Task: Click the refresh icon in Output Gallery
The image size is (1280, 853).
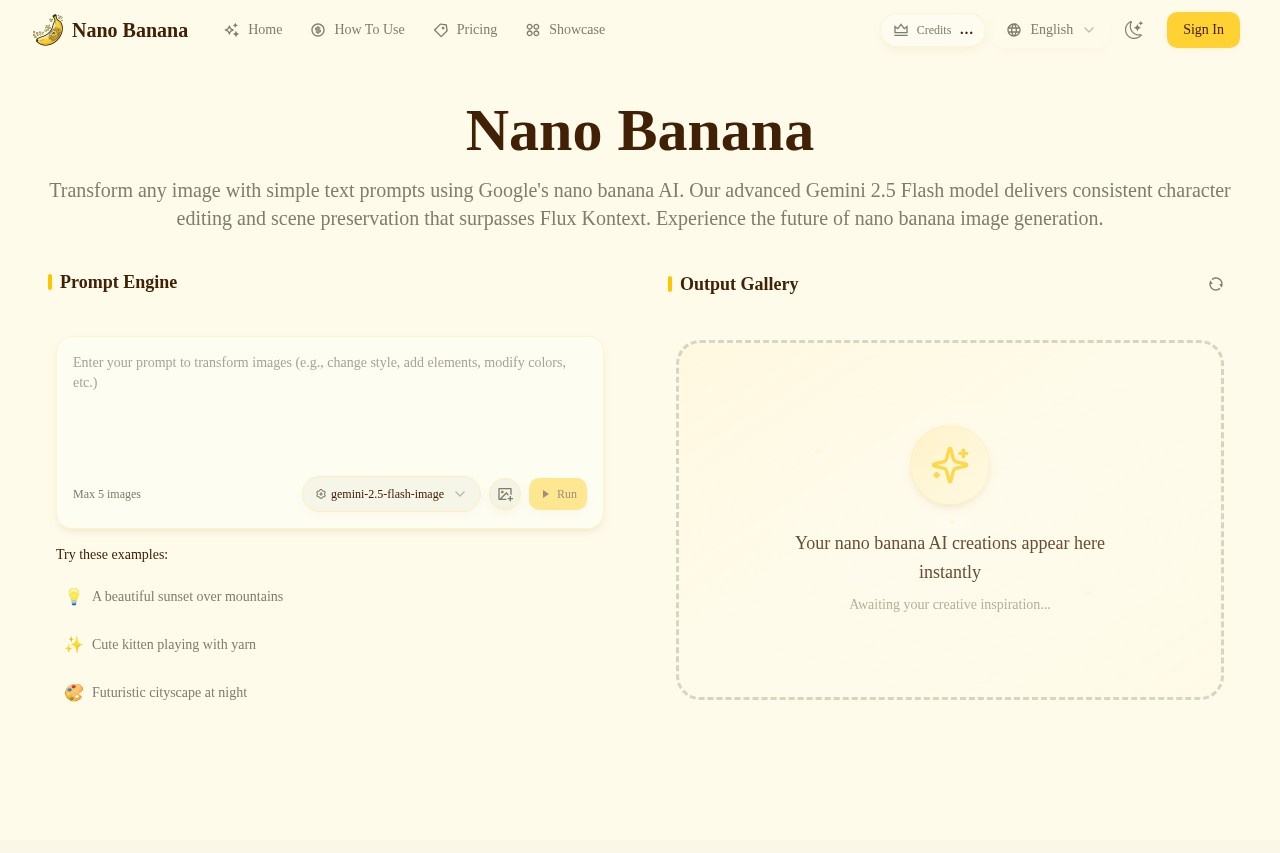Action: [x=1216, y=284]
